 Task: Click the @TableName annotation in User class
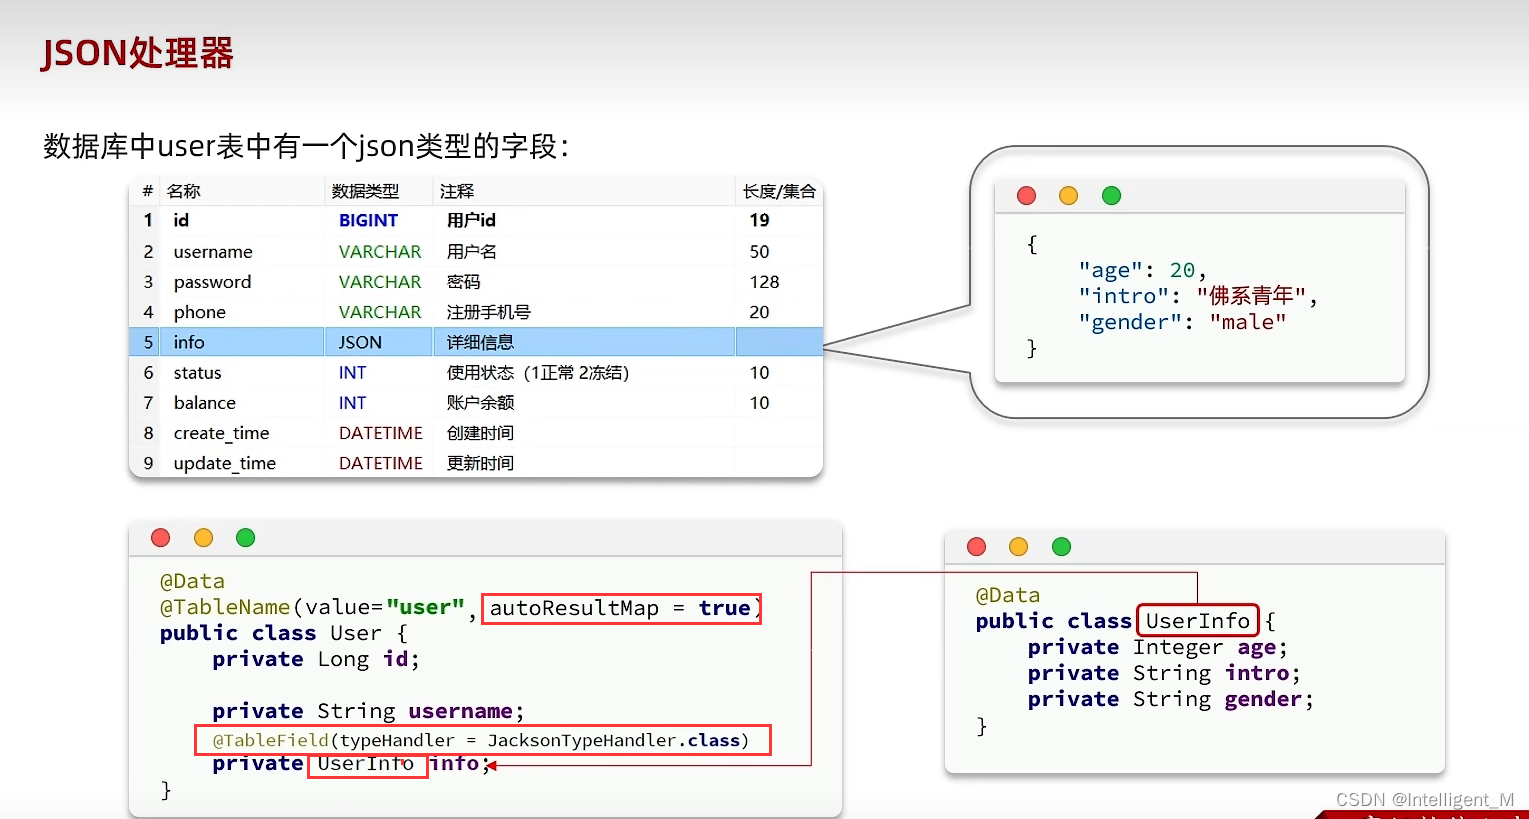coord(225,607)
